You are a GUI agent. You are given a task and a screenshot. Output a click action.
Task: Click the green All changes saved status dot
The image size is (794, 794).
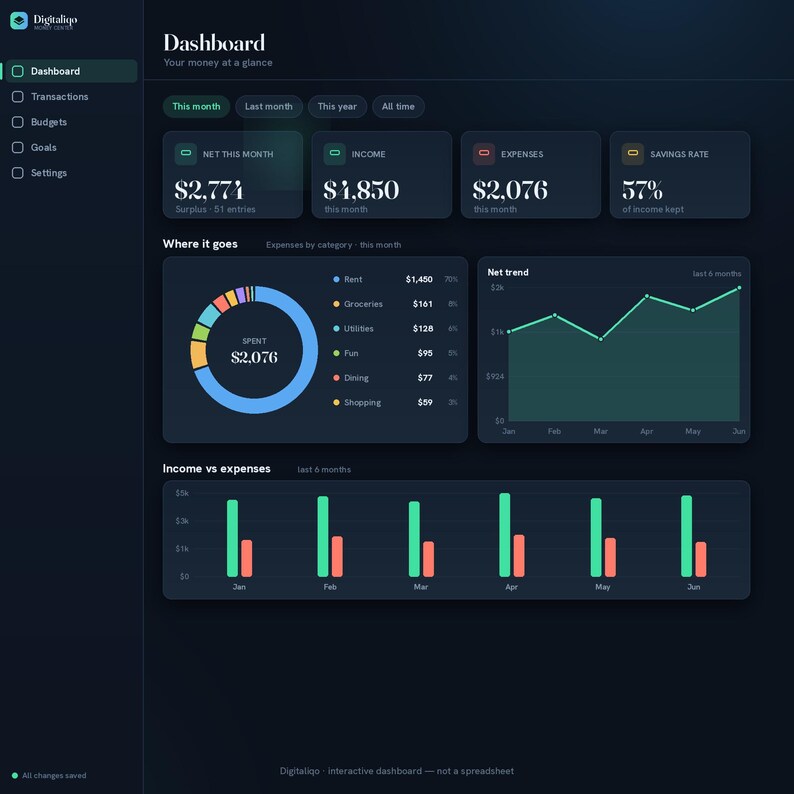tap(15, 775)
